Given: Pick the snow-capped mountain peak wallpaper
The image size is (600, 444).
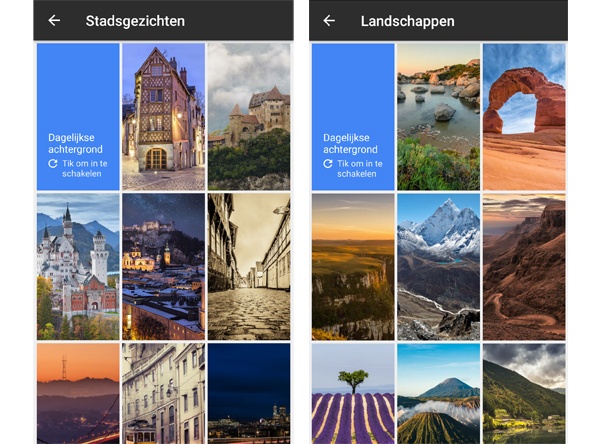Looking at the screenshot, I should coord(438,266).
